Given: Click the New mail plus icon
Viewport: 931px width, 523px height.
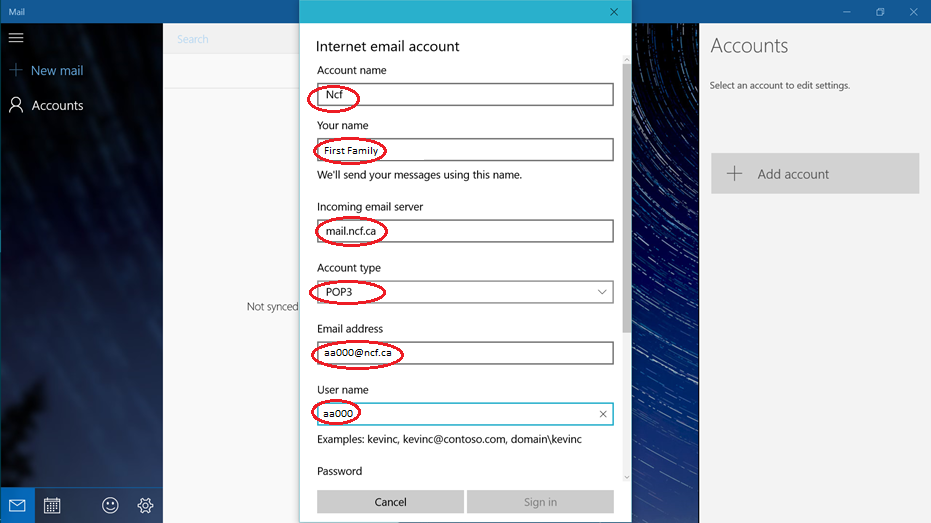Looking at the screenshot, I should [x=16, y=70].
